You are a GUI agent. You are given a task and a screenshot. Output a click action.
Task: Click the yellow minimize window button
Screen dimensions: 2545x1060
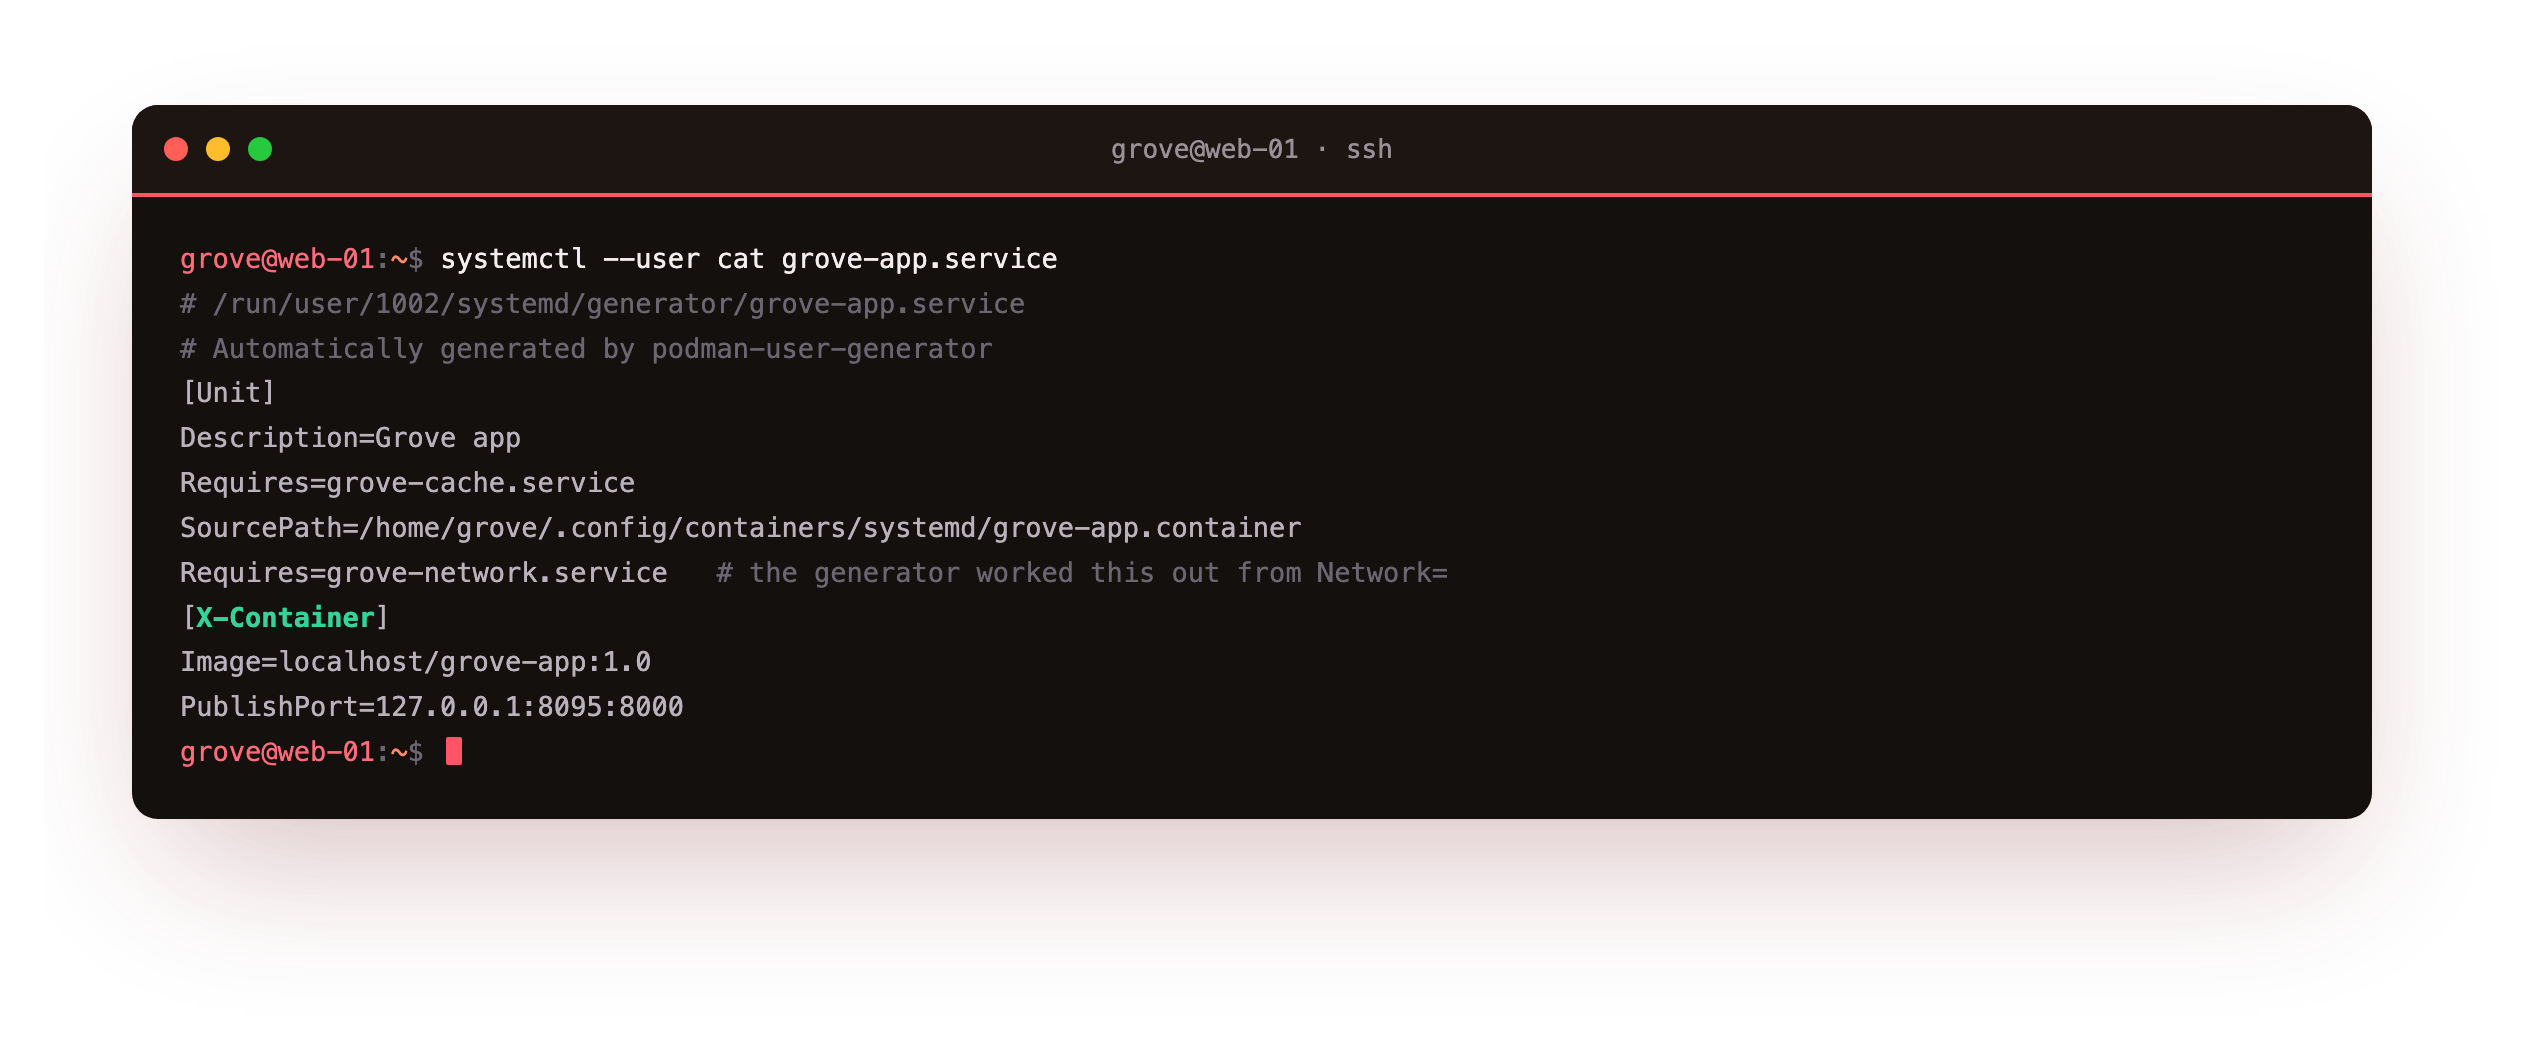coord(218,149)
